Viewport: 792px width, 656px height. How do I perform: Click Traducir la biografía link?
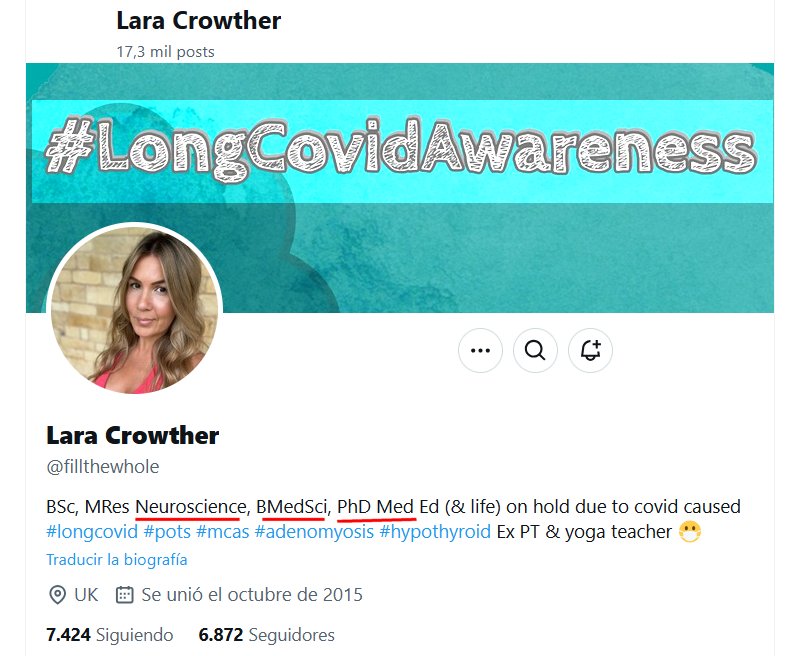117,560
